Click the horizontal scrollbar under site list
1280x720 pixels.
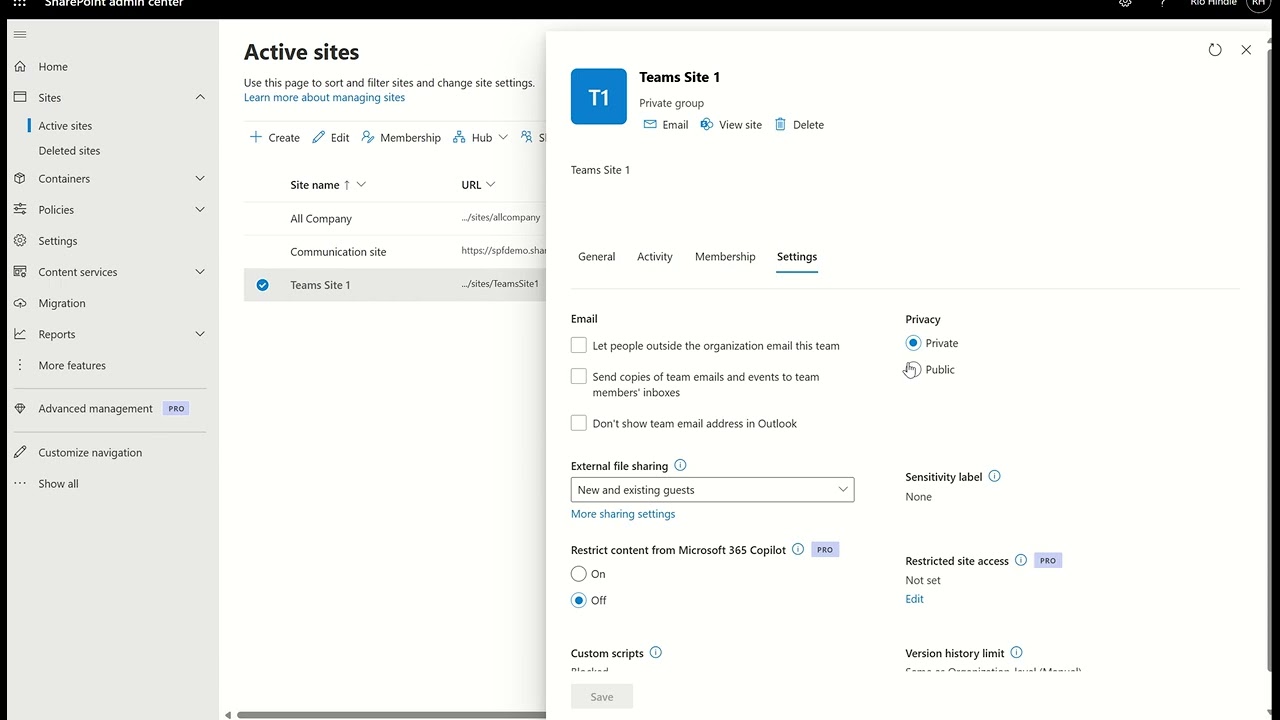392,715
